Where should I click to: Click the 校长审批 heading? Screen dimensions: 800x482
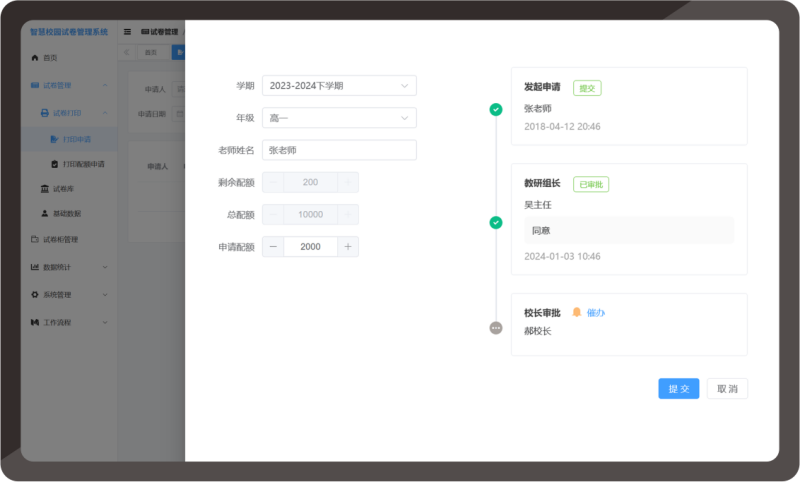[x=542, y=313]
